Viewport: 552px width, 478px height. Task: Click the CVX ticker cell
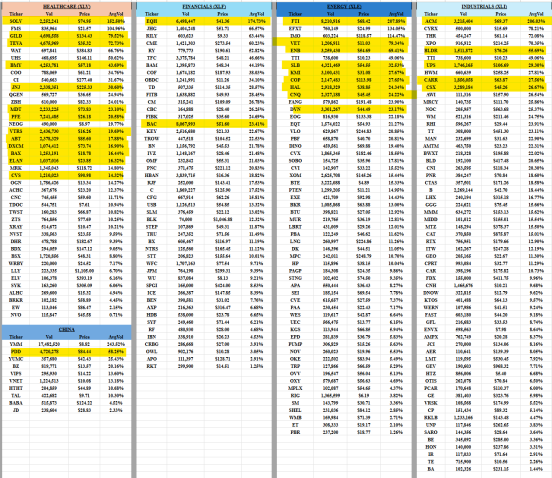tap(295, 153)
